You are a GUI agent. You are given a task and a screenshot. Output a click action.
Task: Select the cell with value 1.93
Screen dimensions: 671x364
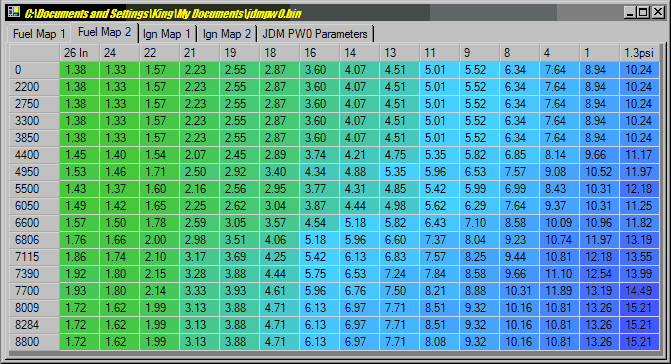coord(80,291)
